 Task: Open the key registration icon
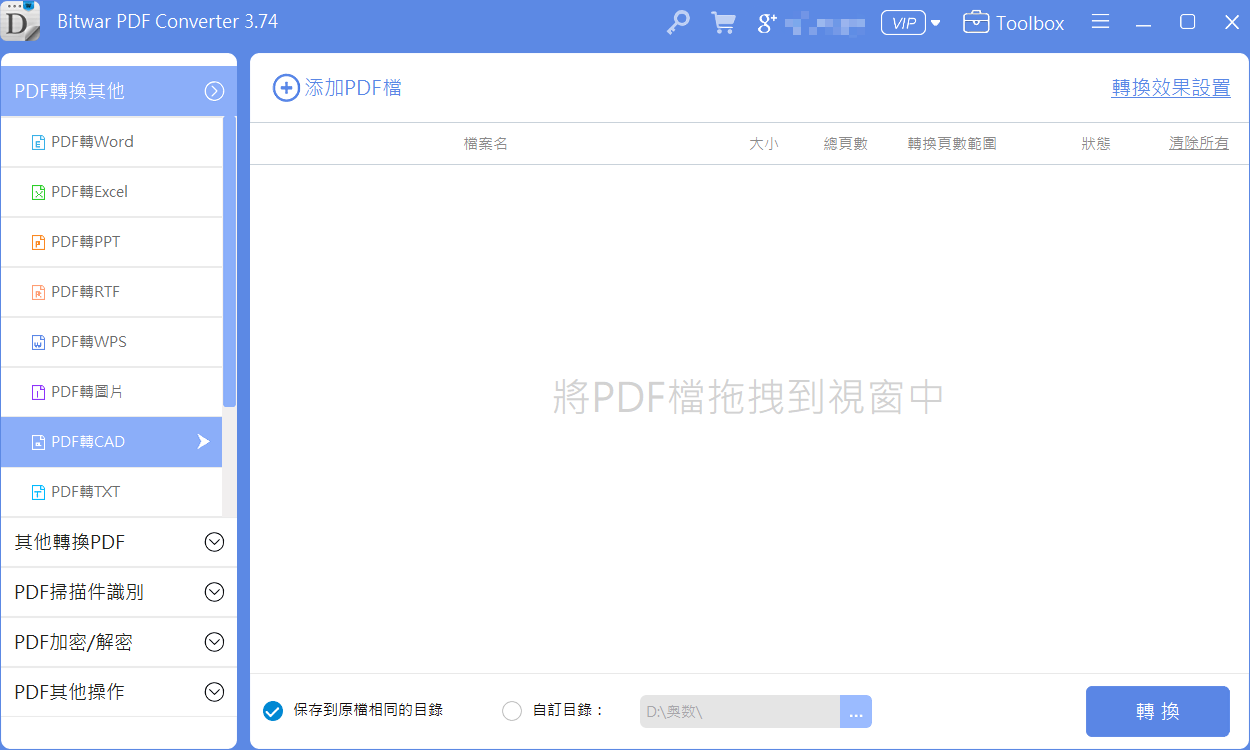pos(678,22)
